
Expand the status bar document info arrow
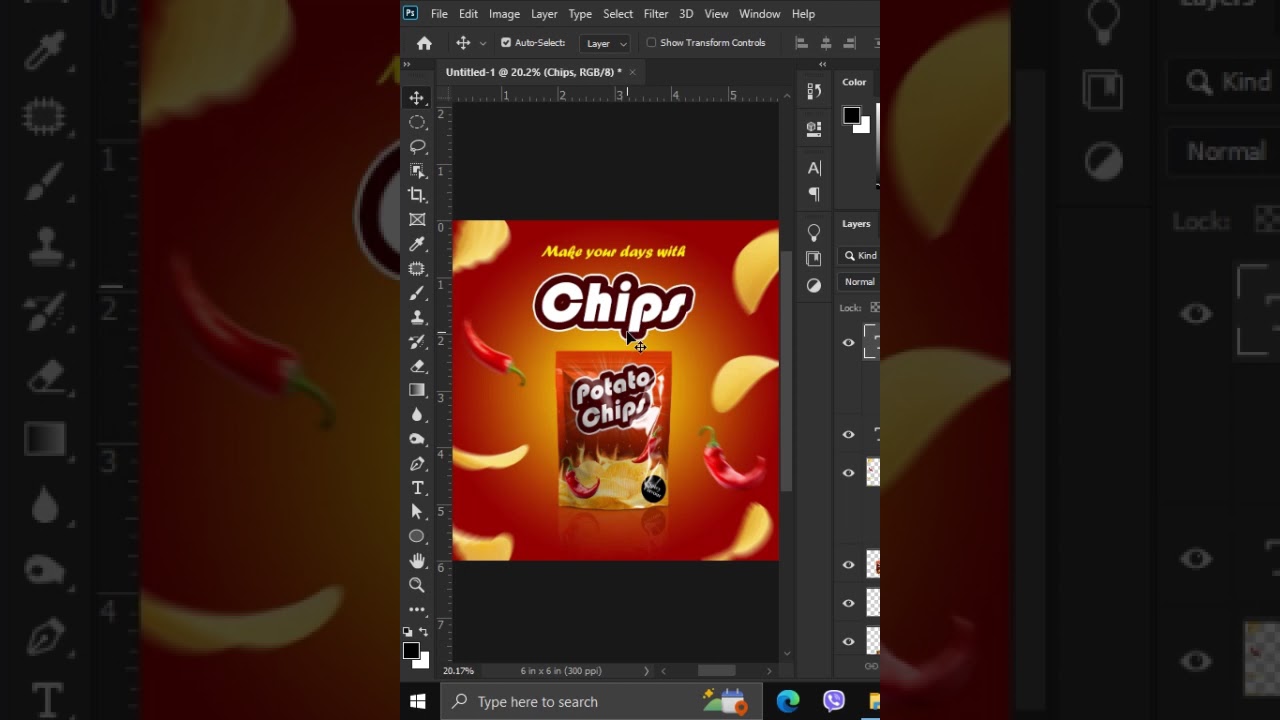(646, 671)
